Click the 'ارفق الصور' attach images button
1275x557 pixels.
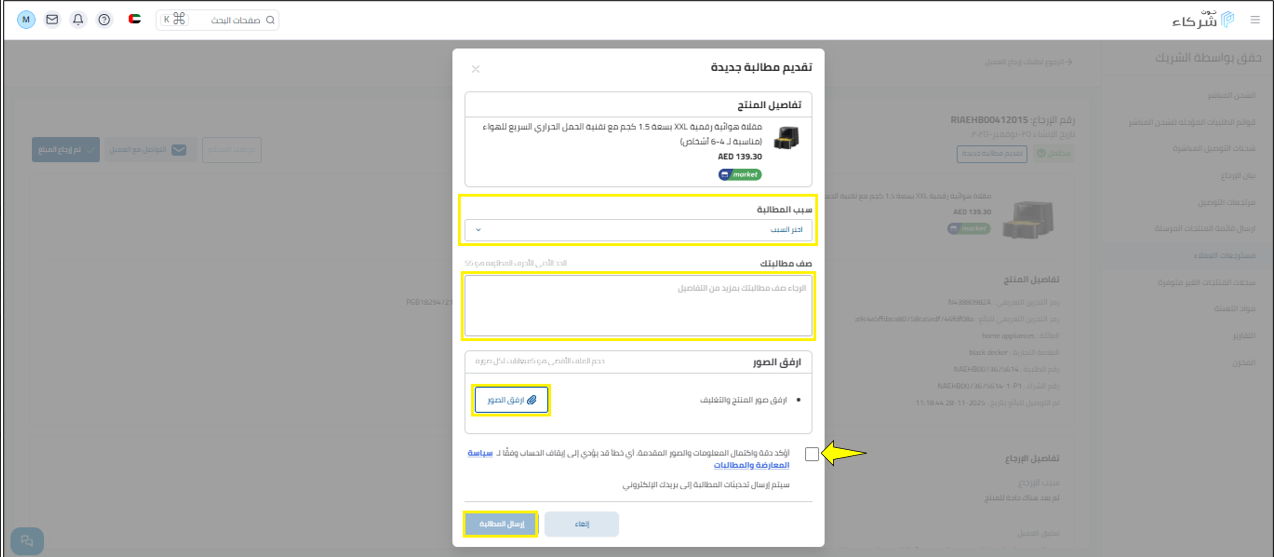point(511,400)
